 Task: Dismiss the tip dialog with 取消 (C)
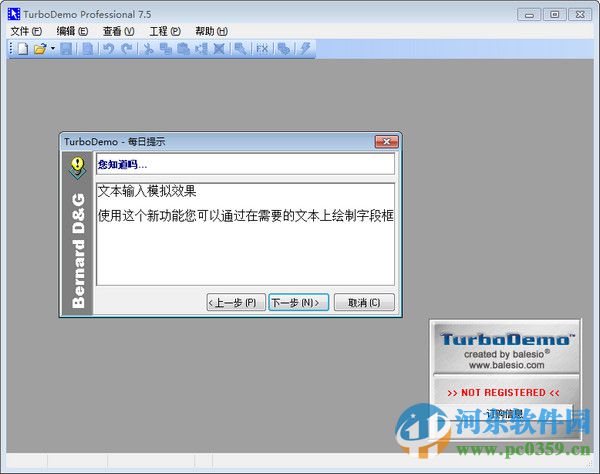364,303
